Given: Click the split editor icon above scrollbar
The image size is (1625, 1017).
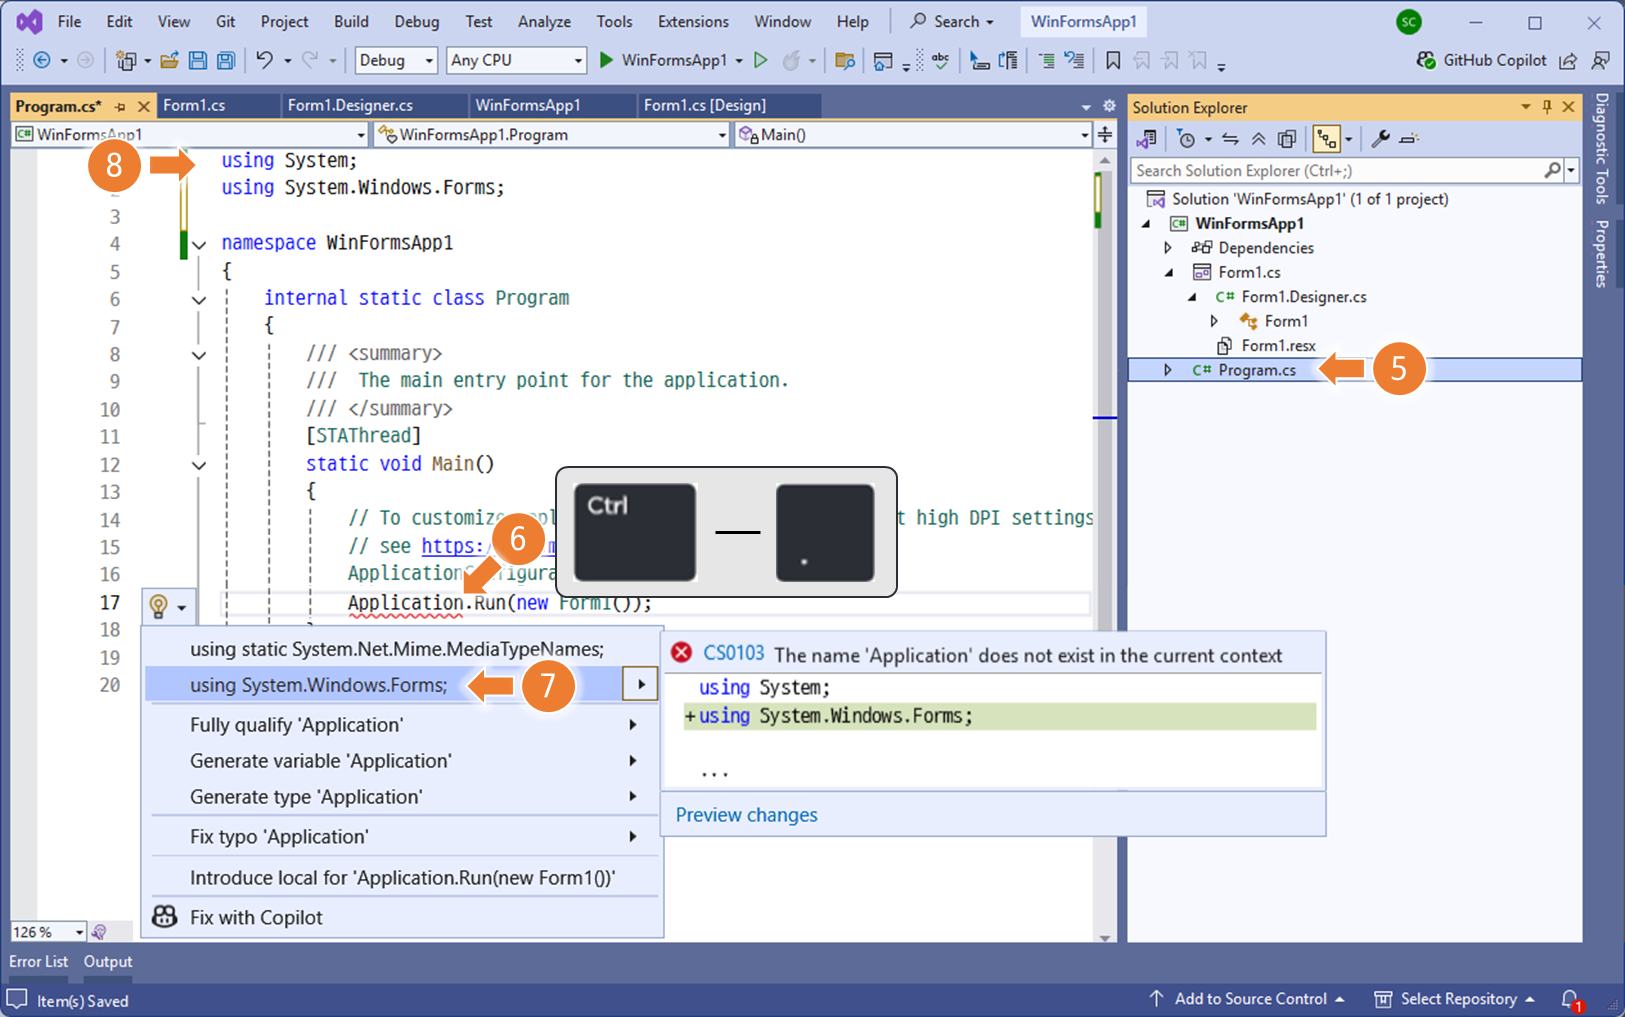Looking at the screenshot, I should 1105,134.
